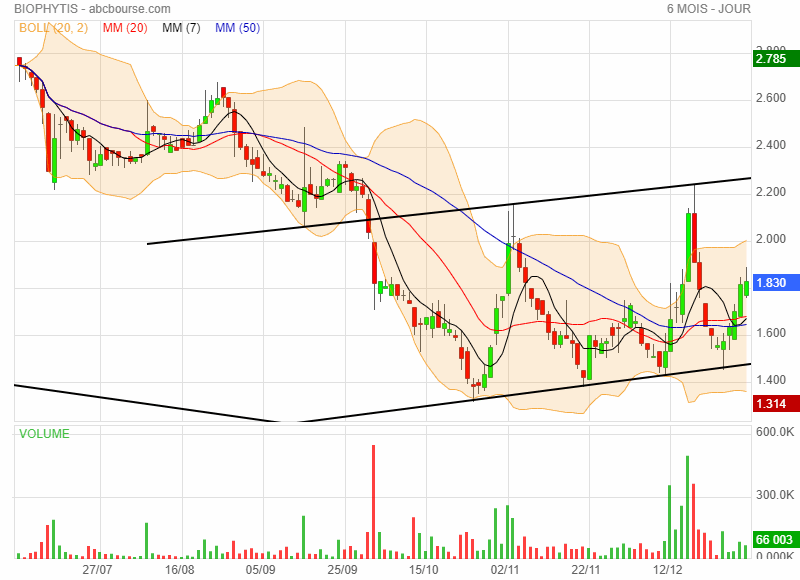Click the 2.400 price axis label

click(771, 145)
